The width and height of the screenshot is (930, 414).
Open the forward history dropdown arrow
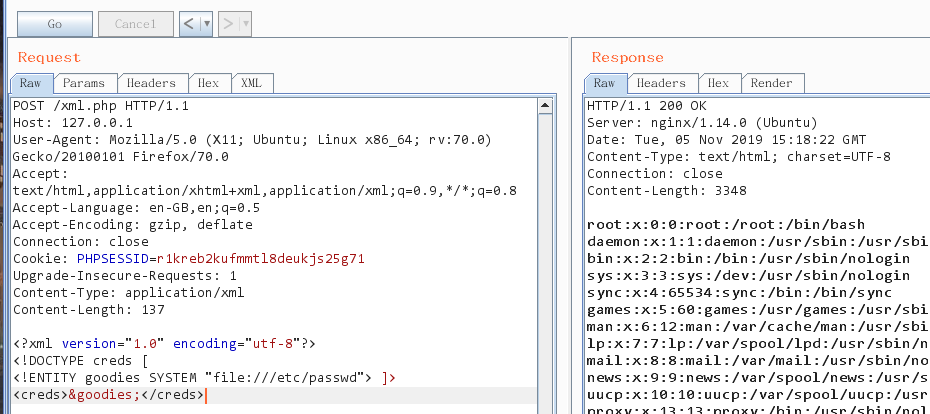pyautogui.click(x=245, y=24)
